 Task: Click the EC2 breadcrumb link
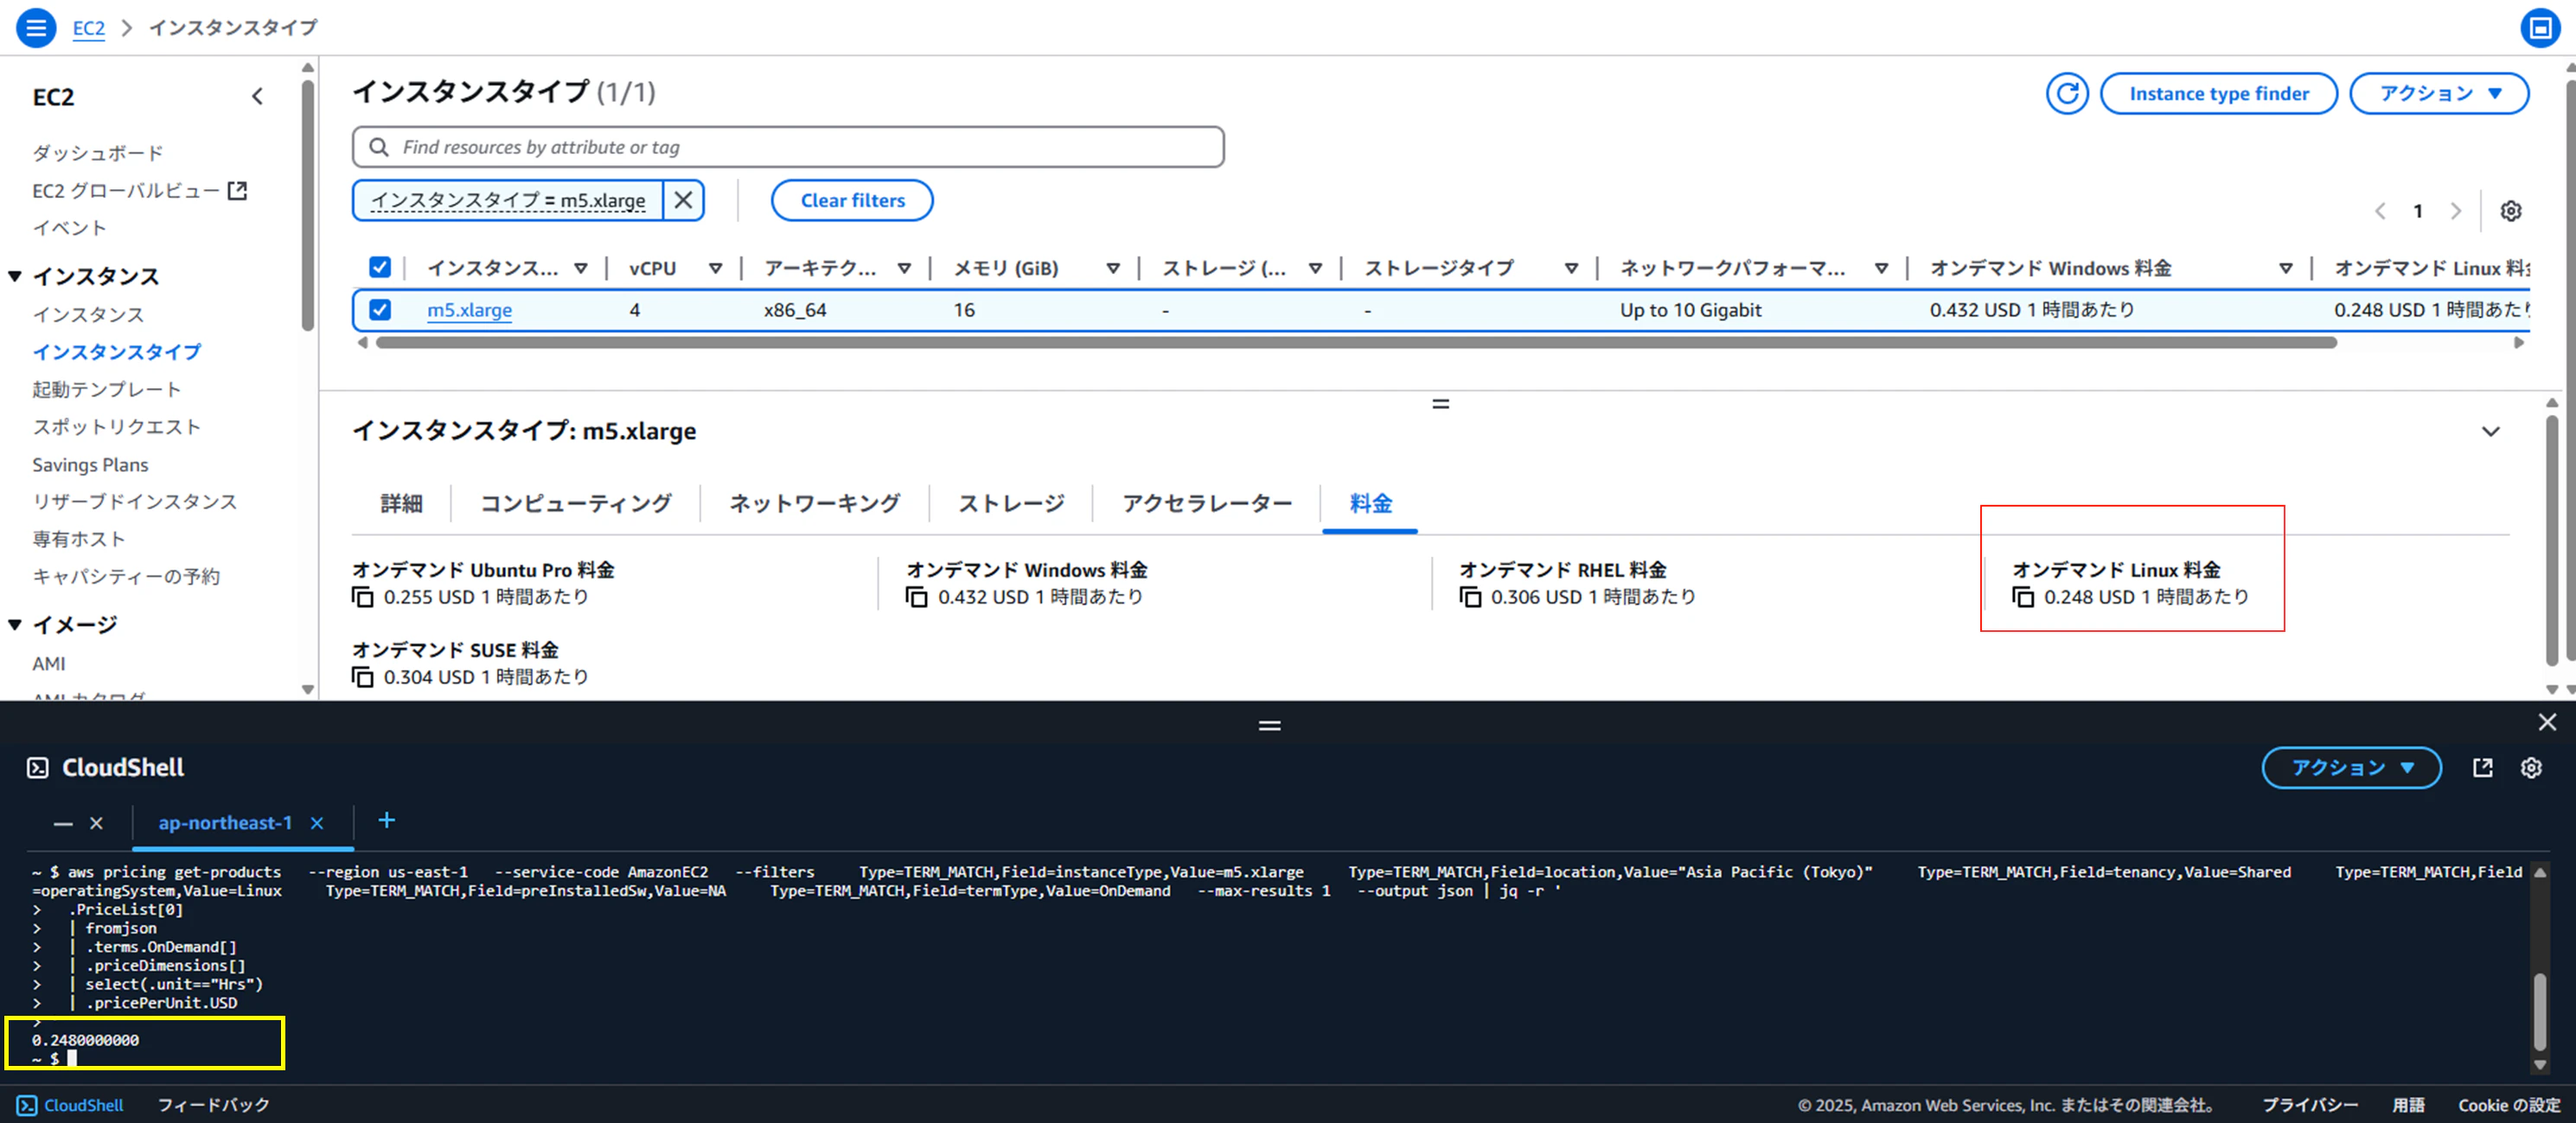click(x=88, y=28)
